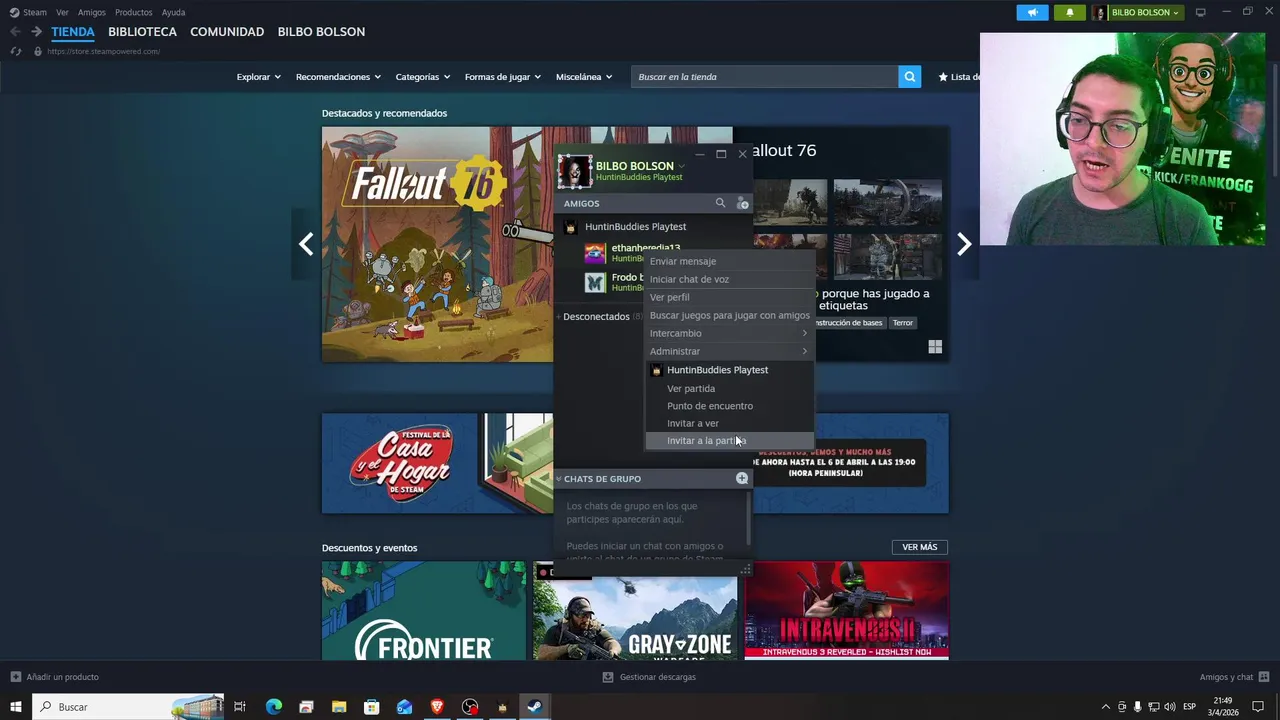
Task: Open Task View on the taskbar
Action: pyautogui.click(x=240, y=707)
